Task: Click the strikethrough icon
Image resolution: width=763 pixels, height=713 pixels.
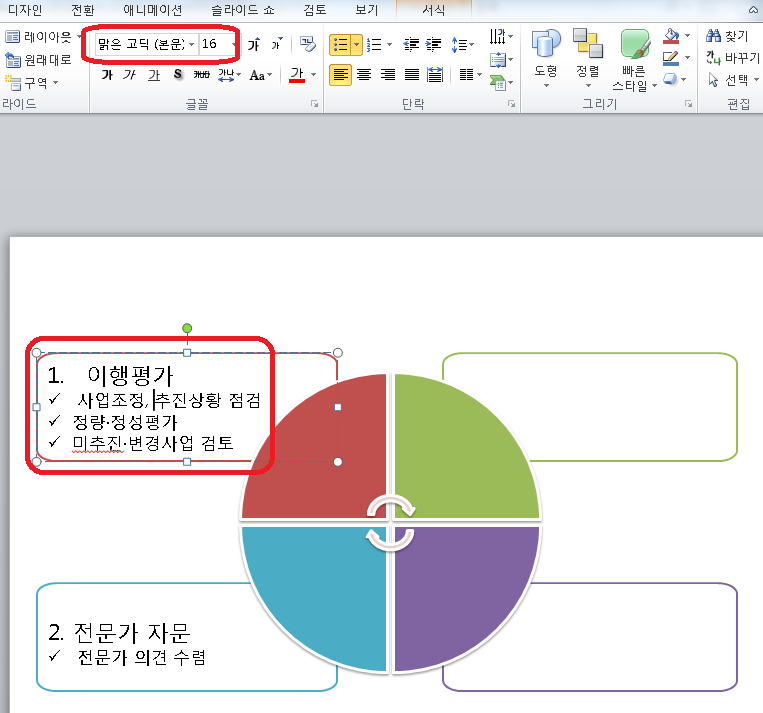Action: point(202,75)
